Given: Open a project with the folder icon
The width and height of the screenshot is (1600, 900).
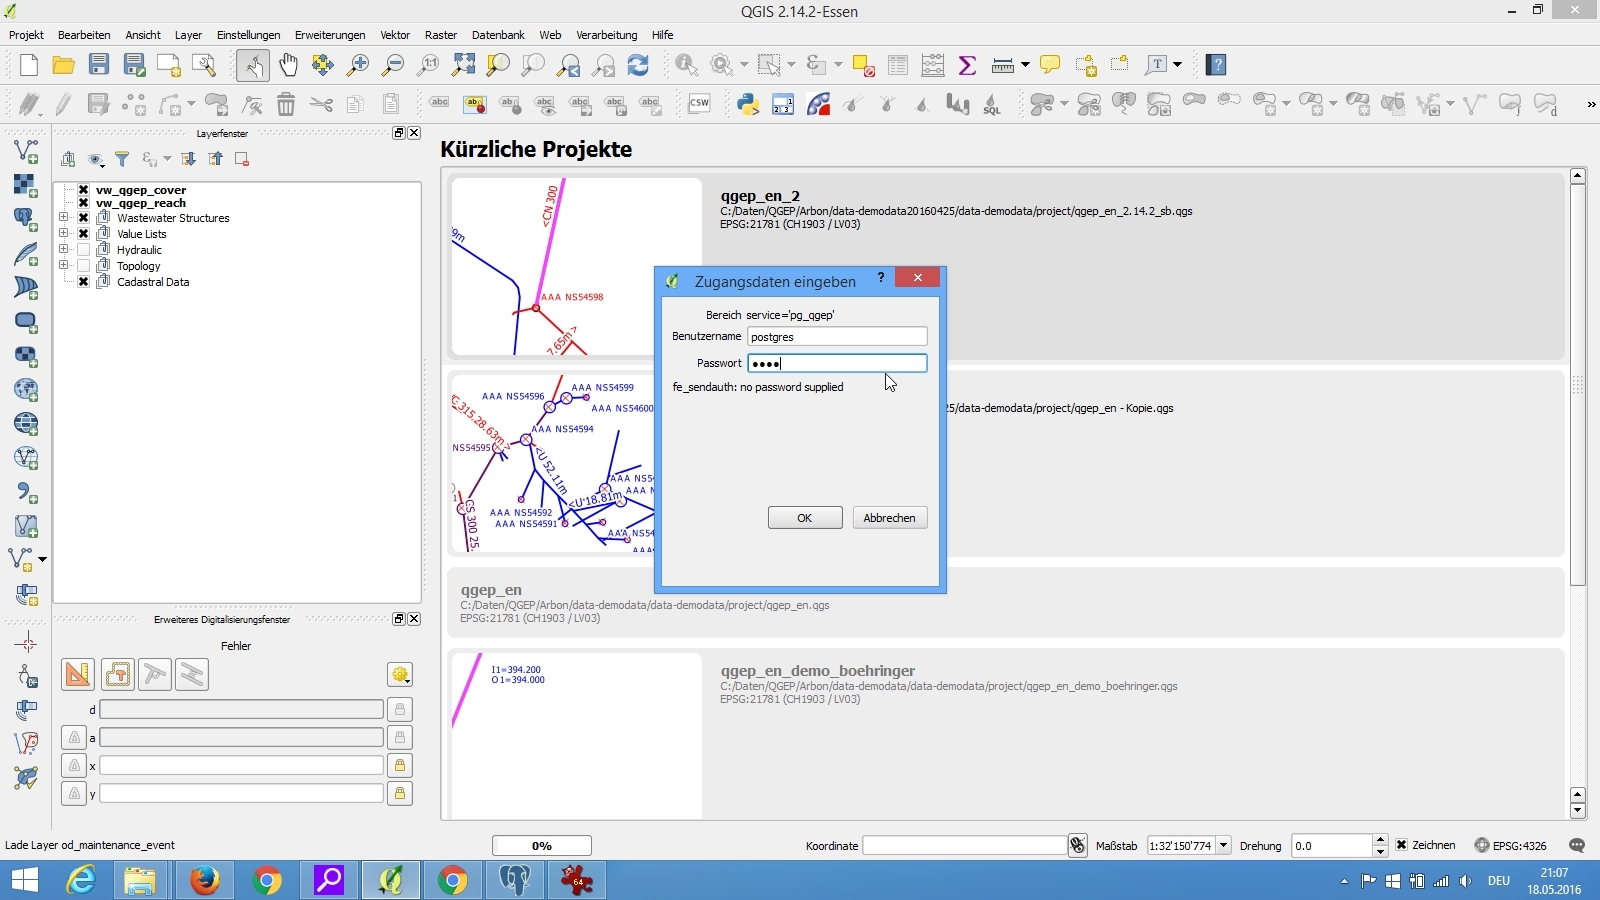Looking at the screenshot, I should tap(64, 65).
